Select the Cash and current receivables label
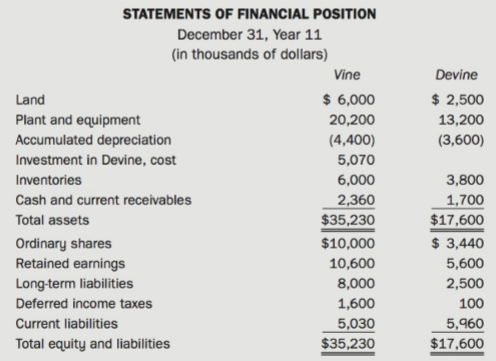This screenshot has width=496, height=361. (103, 200)
